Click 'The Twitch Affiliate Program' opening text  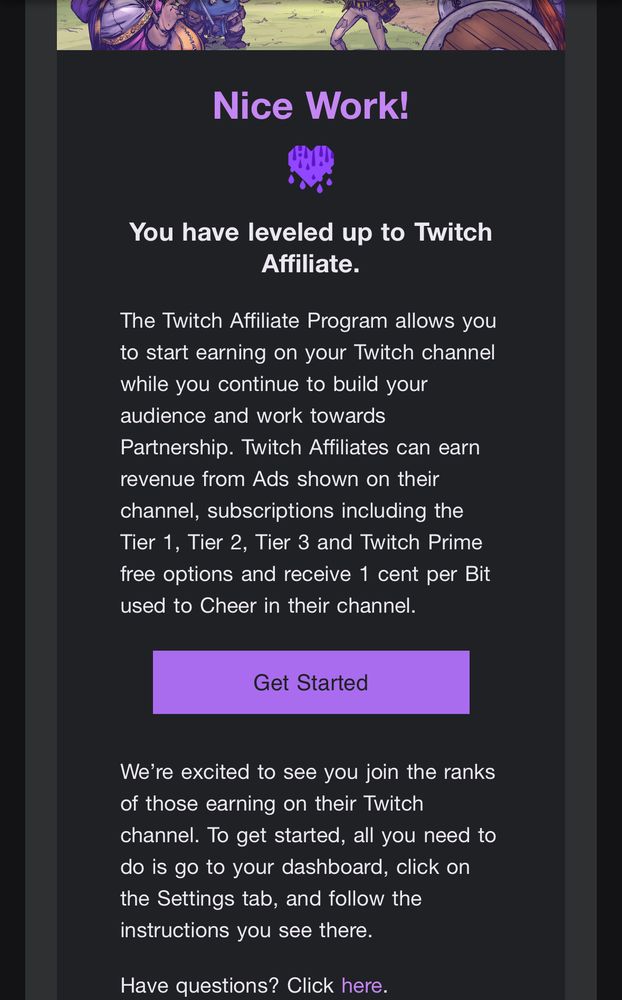pyautogui.click(x=254, y=321)
